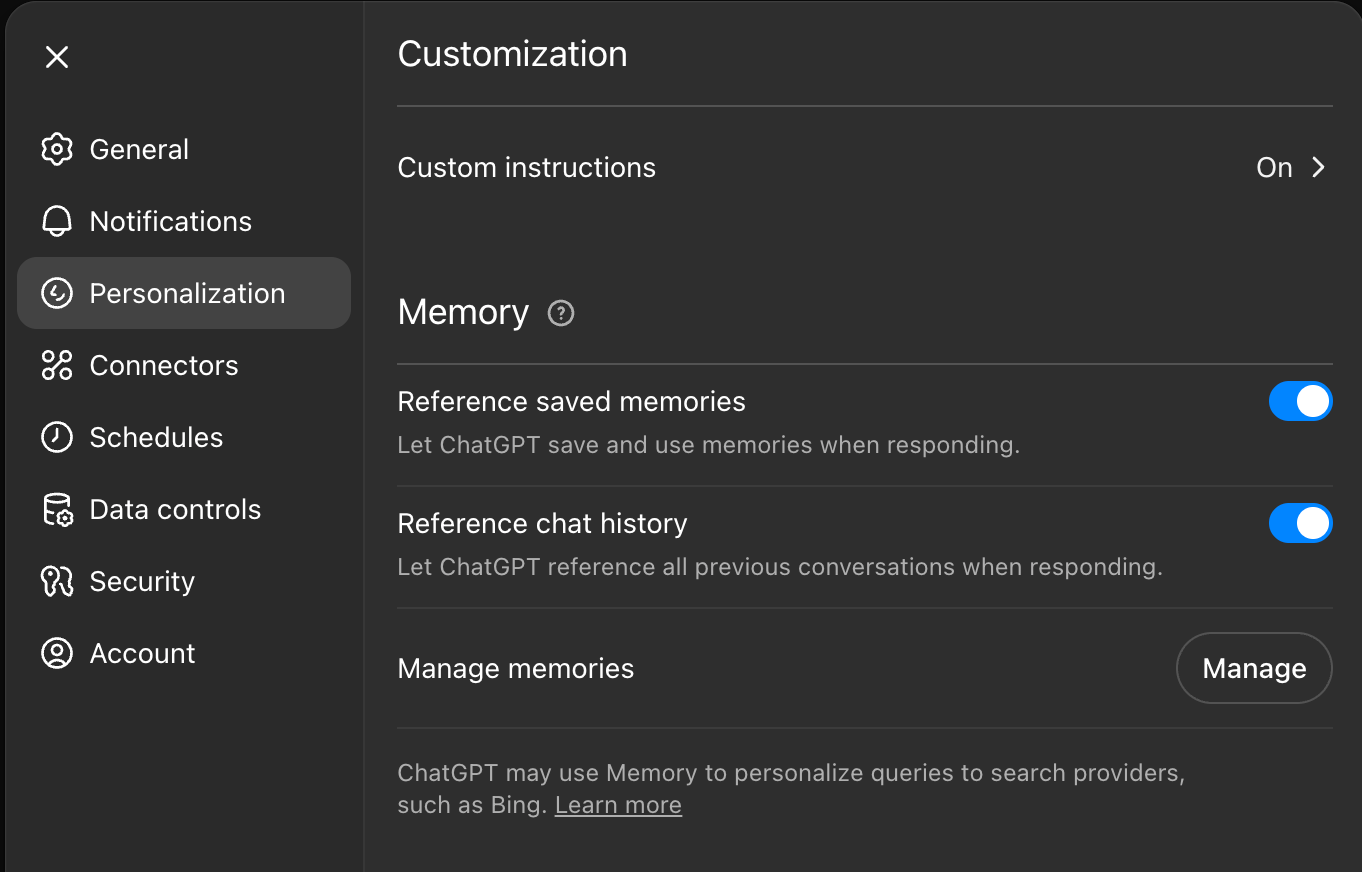The width and height of the screenshot is (1362, 872).
Task: Click the Manage memories button
Action: pos(1254,668)
